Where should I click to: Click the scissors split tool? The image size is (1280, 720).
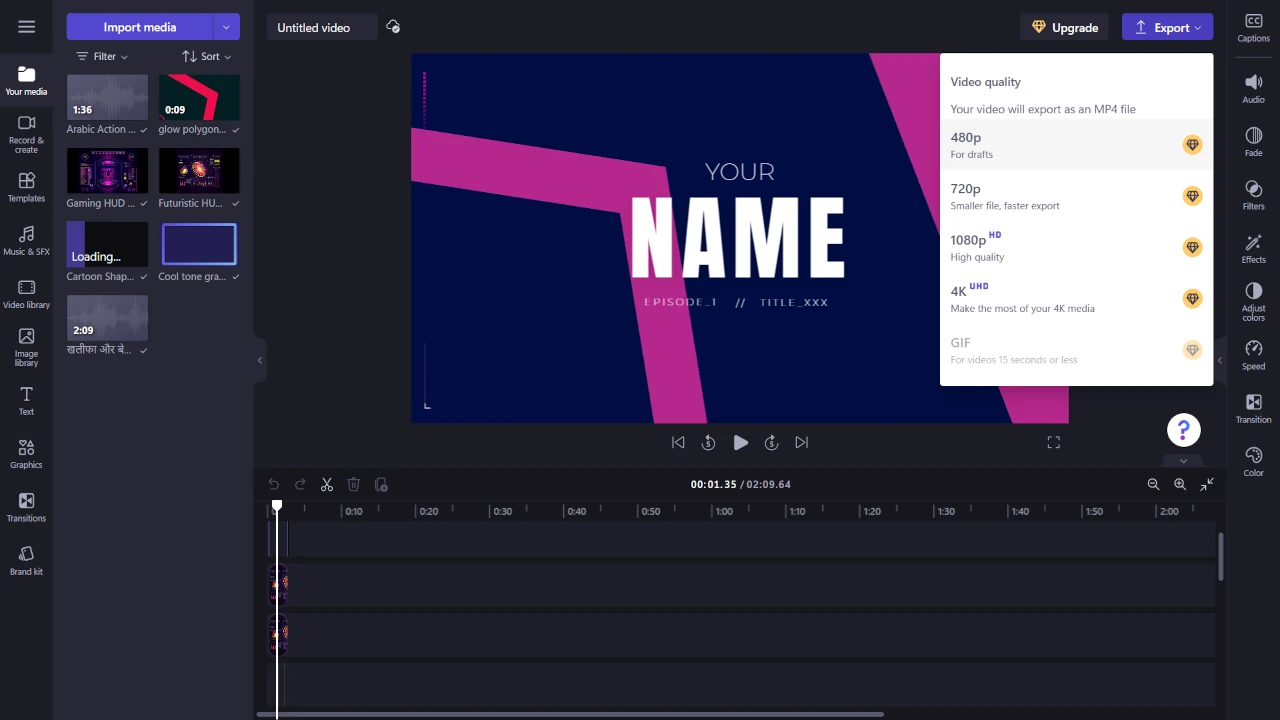pos(327,484)
